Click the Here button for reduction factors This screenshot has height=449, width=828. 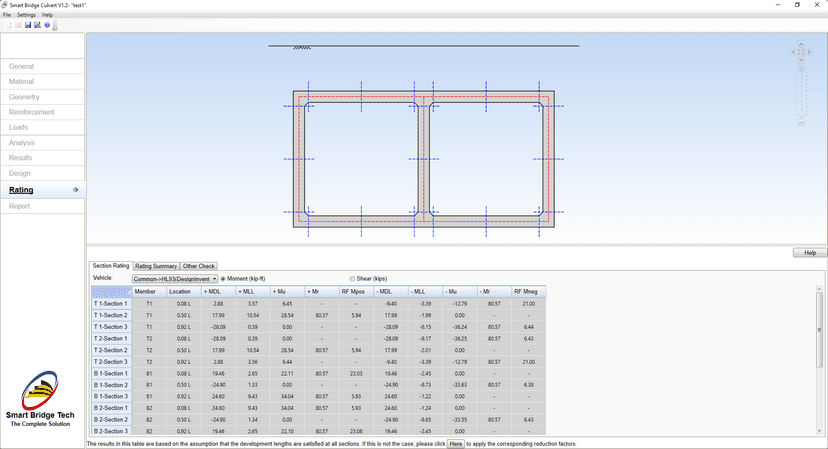455,443
